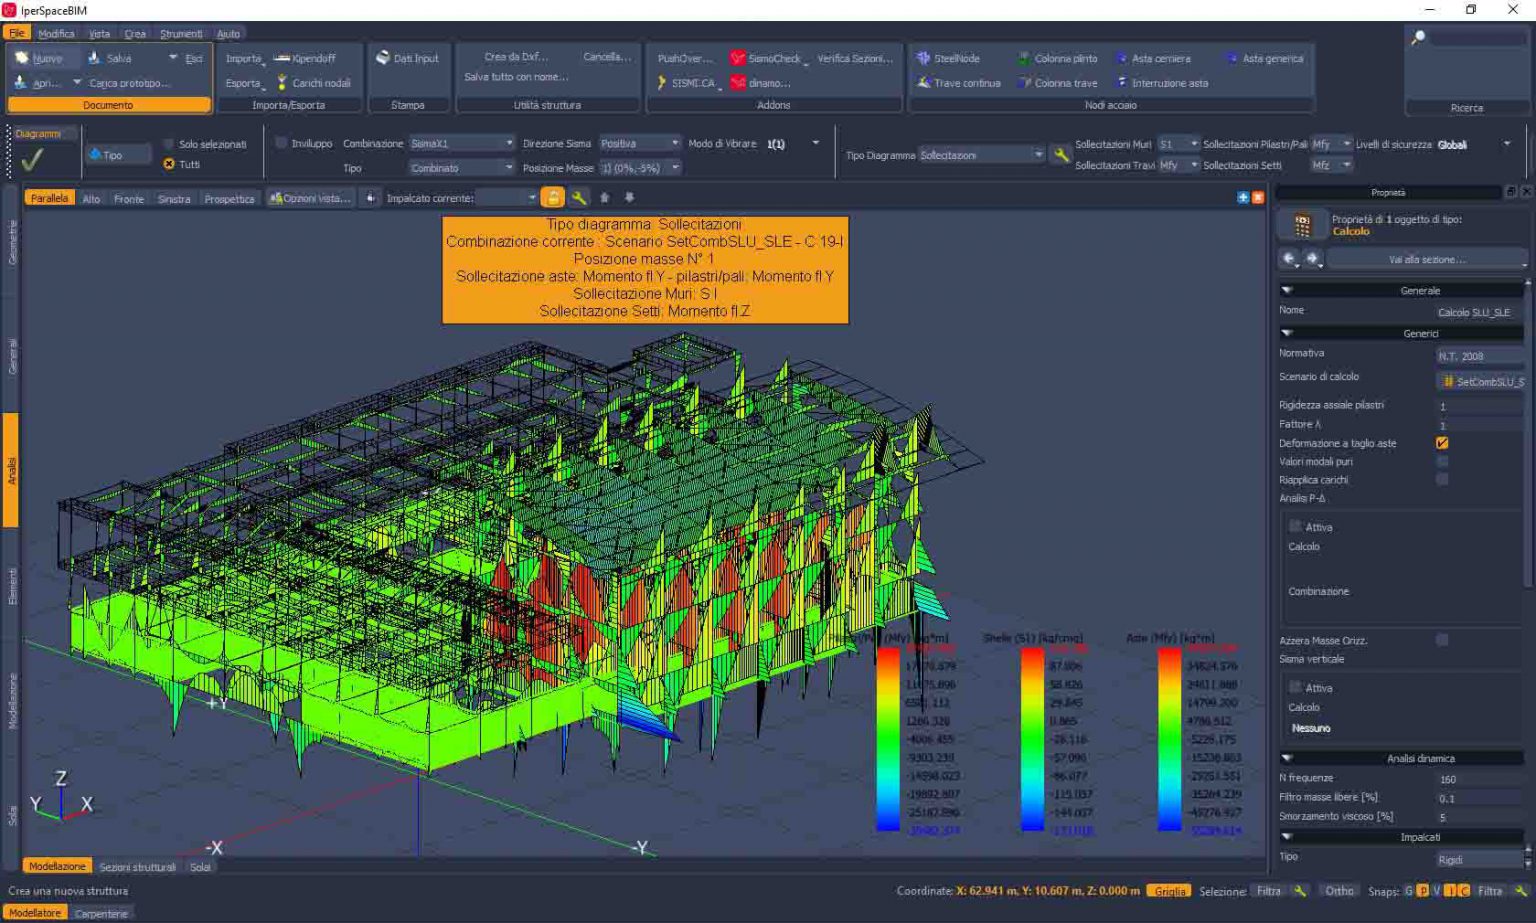Toggle the Ortho mode

tap(1339, 890)
